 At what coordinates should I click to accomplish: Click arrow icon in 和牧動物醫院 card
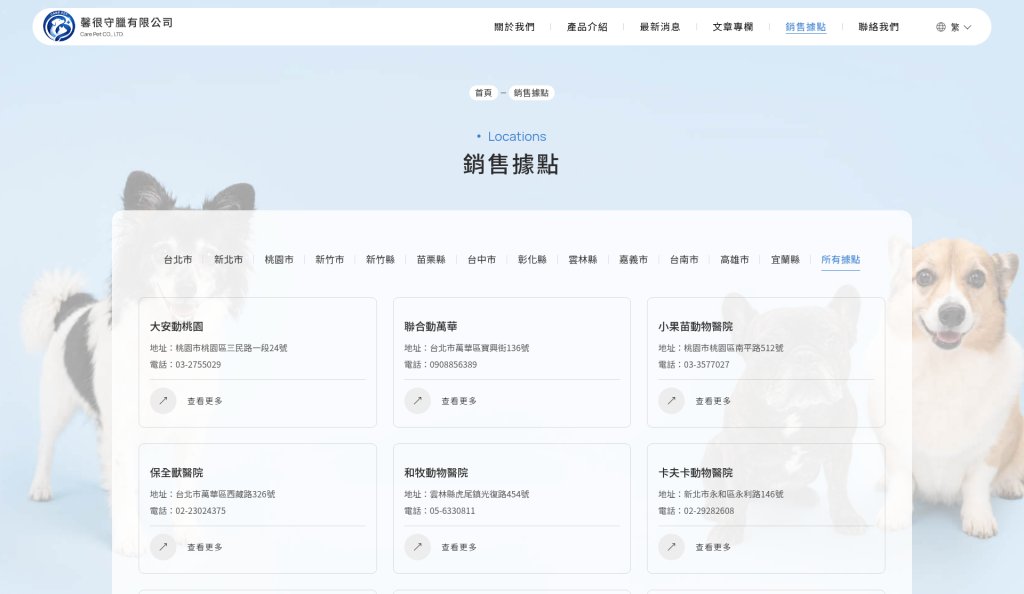coord(417,547)
